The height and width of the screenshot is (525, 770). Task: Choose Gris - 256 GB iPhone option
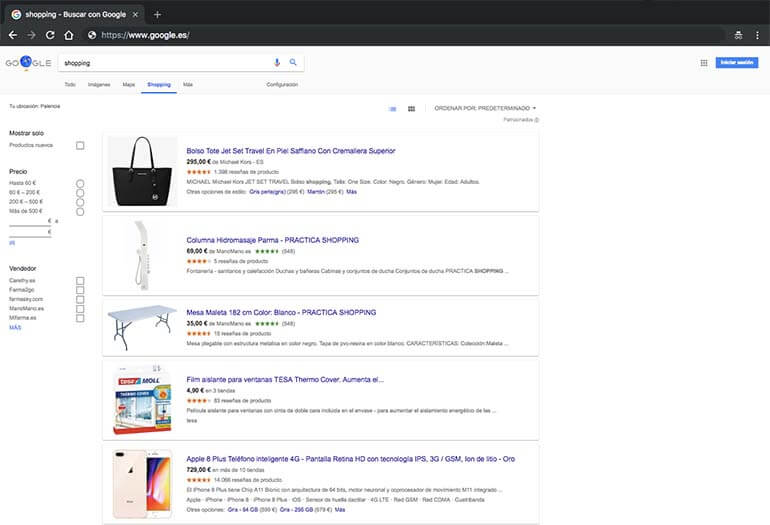296,510
